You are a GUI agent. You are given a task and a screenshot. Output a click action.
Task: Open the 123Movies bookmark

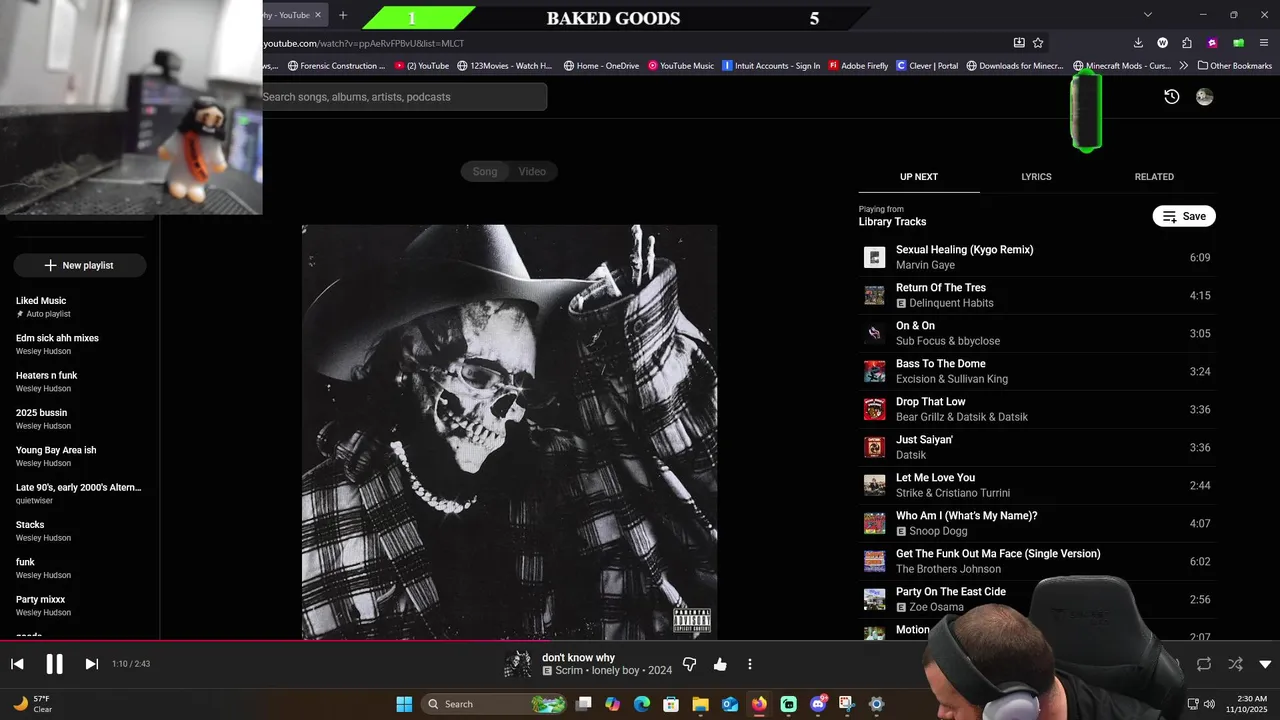click(505, 66)
